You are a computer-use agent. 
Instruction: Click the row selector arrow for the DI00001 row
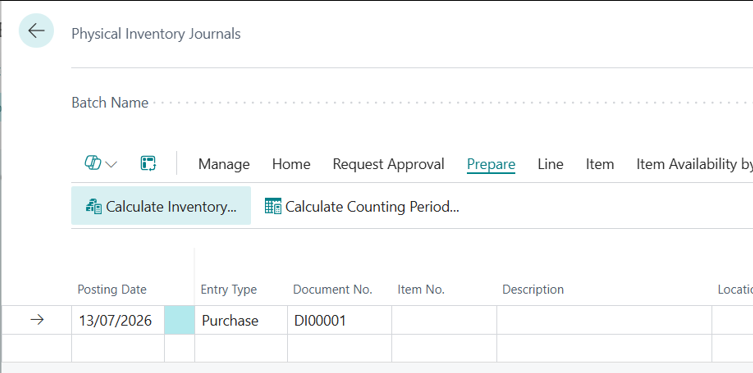pyautogui.click(x=37, y=320)
